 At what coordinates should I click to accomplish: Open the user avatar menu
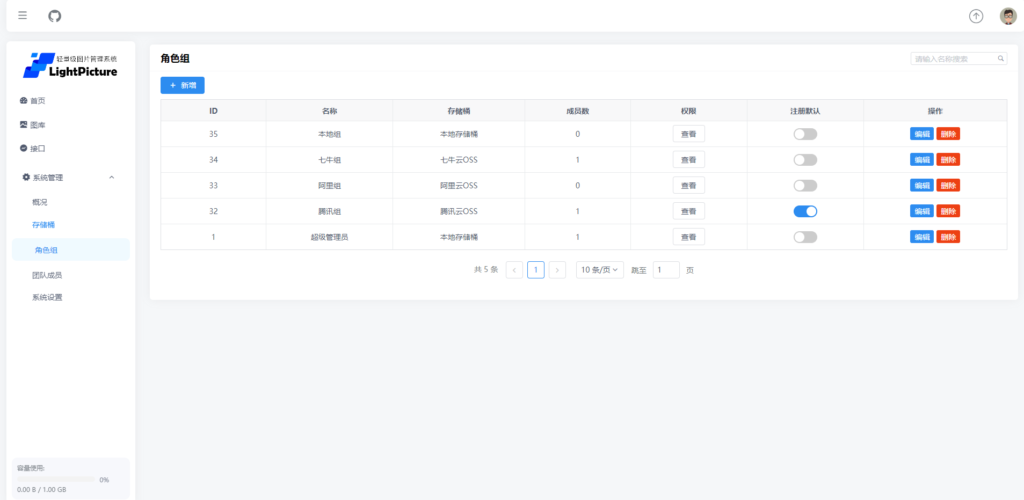[1008, 16]
